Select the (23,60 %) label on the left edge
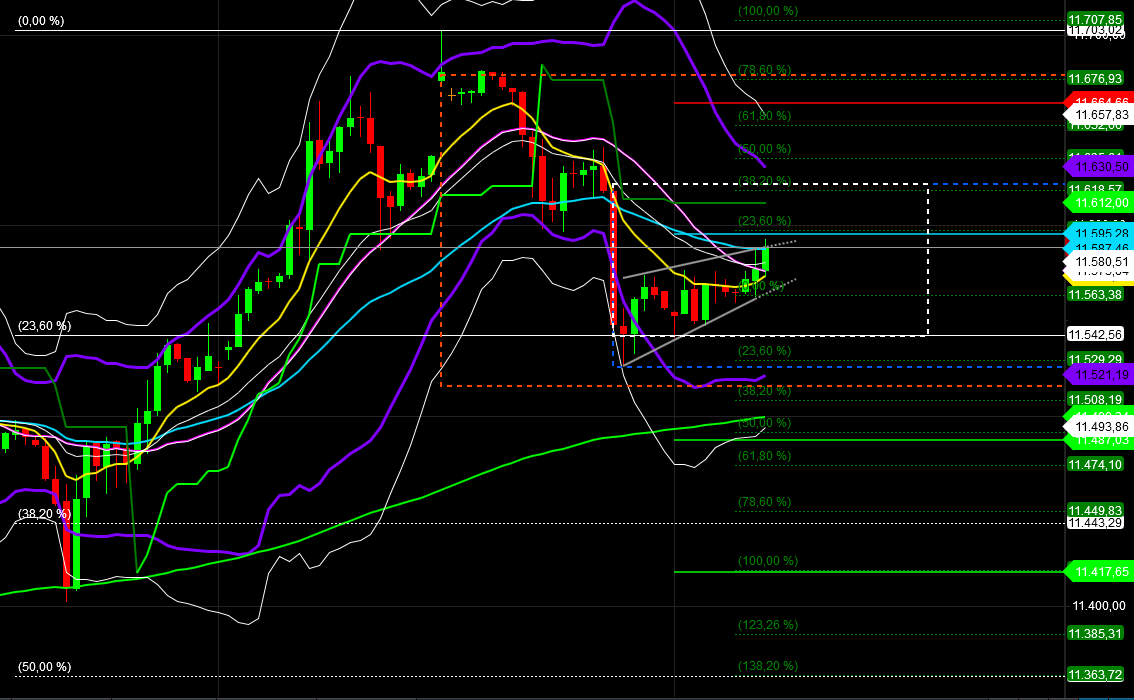Viewport: 1134px width, 700px height. tap(44, 324)
